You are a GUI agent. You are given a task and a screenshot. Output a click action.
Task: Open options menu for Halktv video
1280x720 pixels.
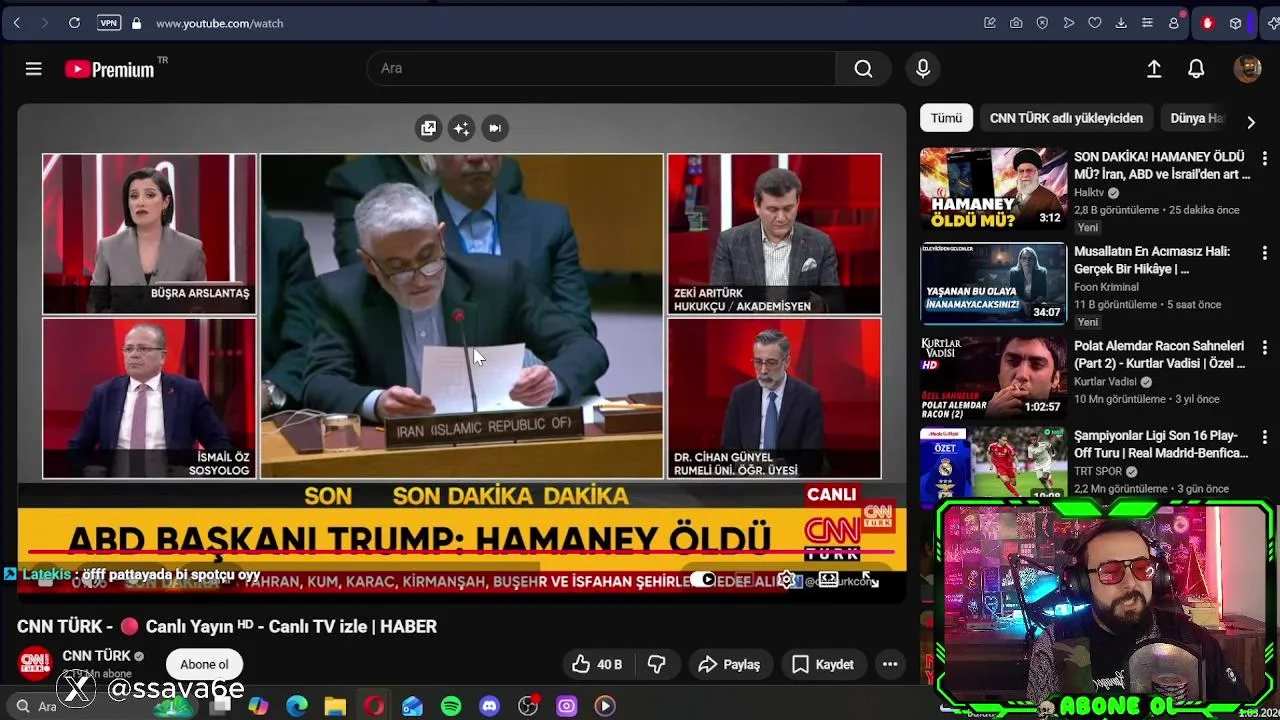(x=1265, y=159)
